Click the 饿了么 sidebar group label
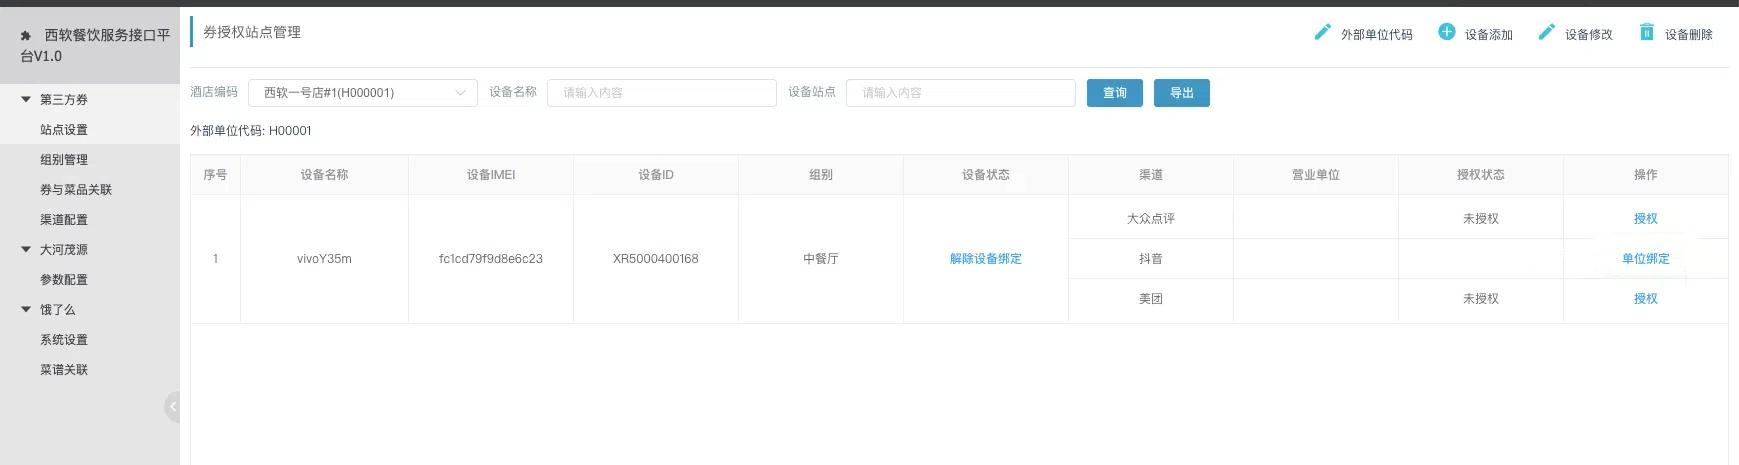 click(58, 310)
